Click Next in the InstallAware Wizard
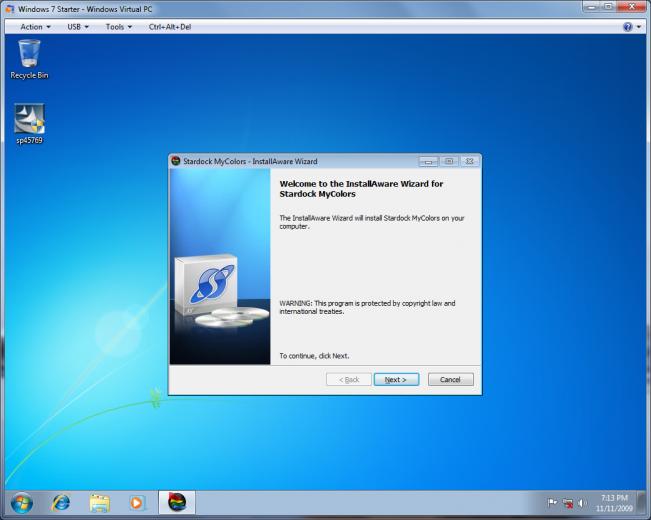The height and width of the screenshot is (520, 651). coord(396,380)
